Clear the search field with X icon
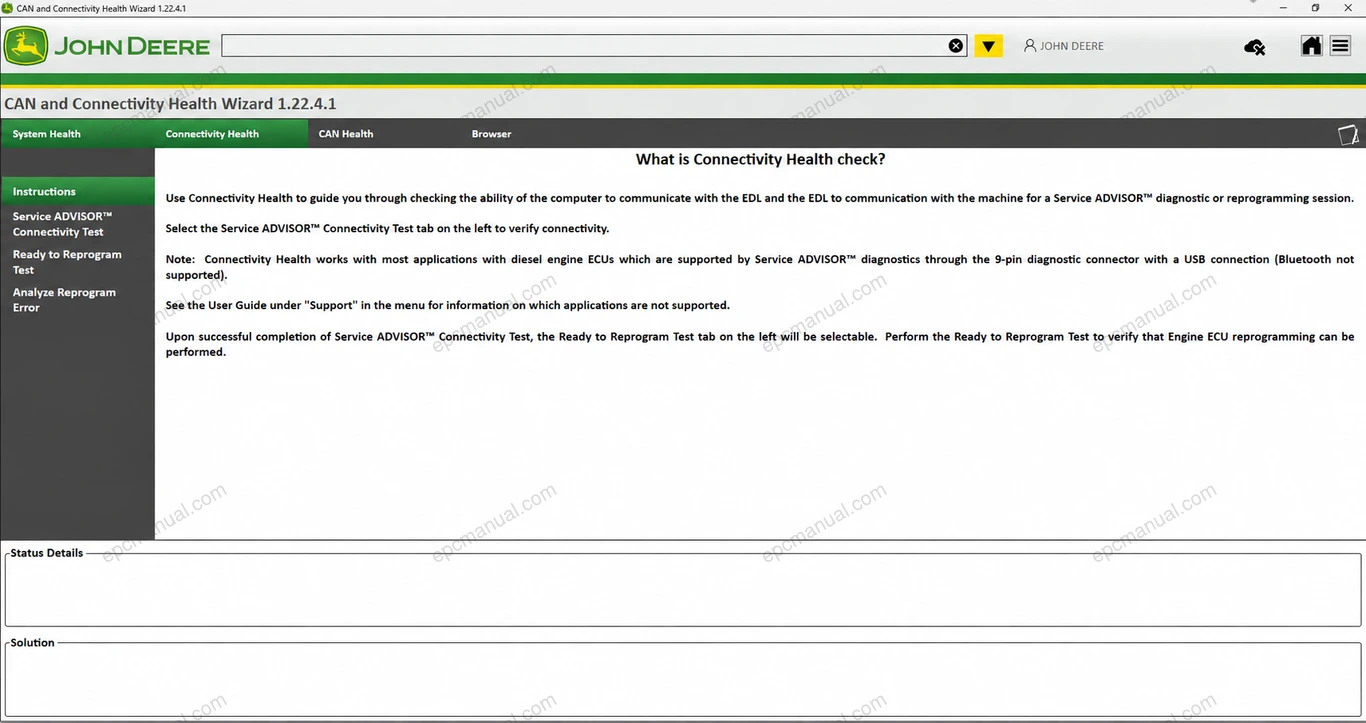Image resolution: width=1366 pixels, height=723 pixels. (956, 46)
